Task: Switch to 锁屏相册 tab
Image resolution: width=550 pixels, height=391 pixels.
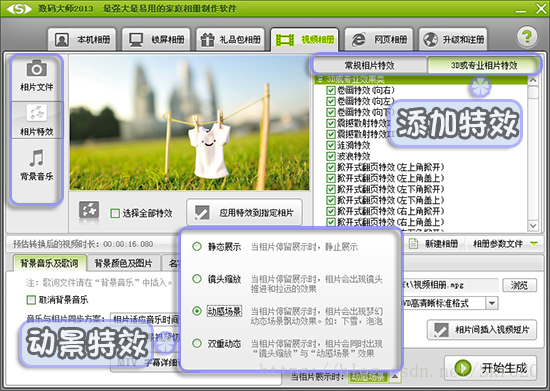Action: point(156,39)
